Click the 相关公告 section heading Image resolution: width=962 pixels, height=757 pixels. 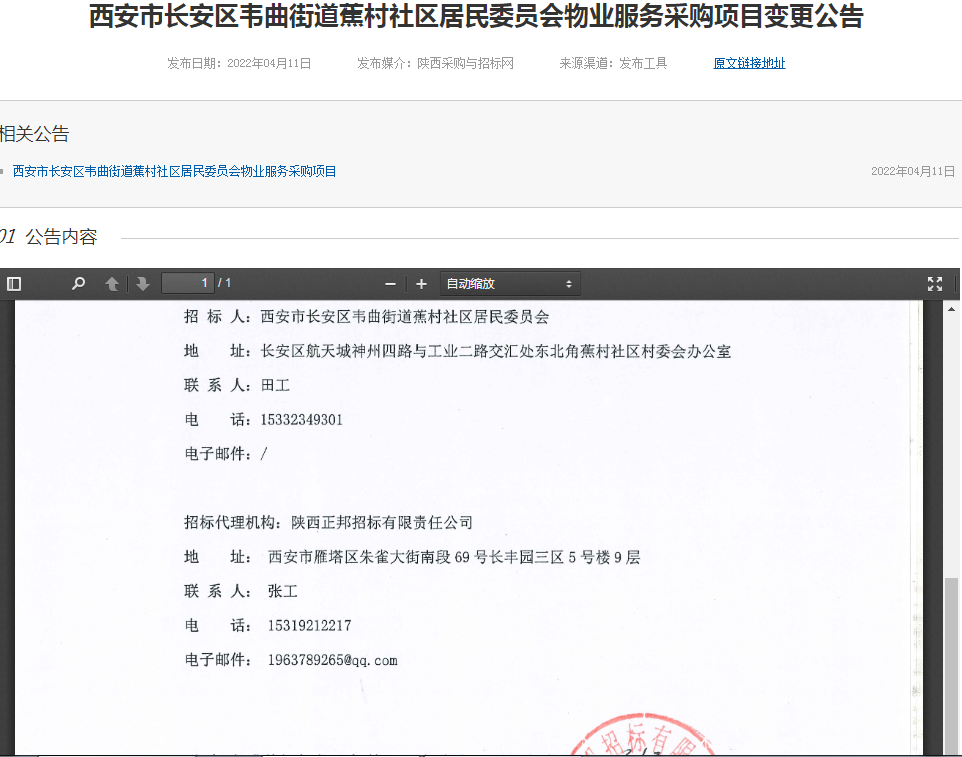click(35, 134)
